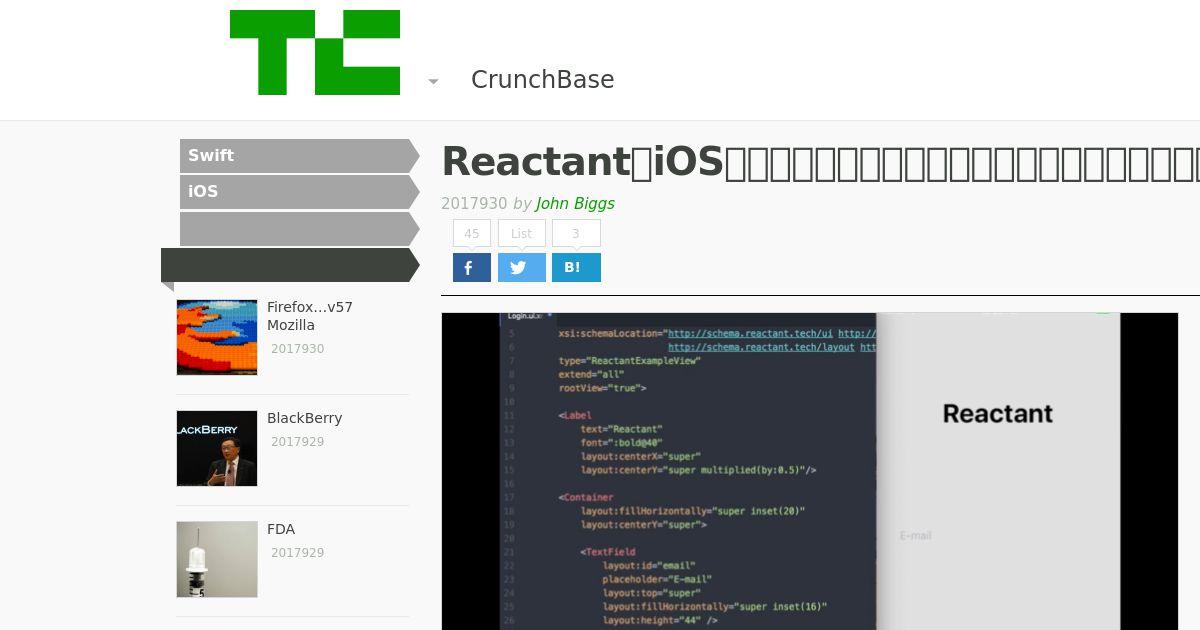This screenshot has width=1200, height=630.
Task: Open author John Biggs profile
Action: [575, 203]
